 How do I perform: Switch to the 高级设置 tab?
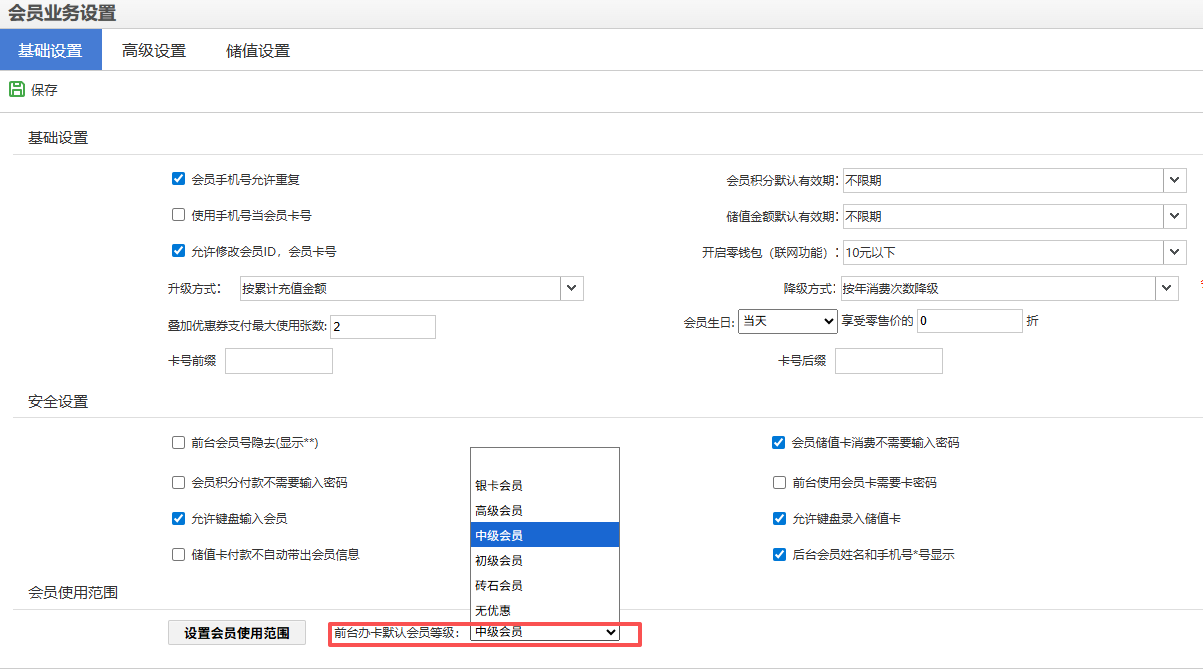pyautogui.click(x=154, y=50)
